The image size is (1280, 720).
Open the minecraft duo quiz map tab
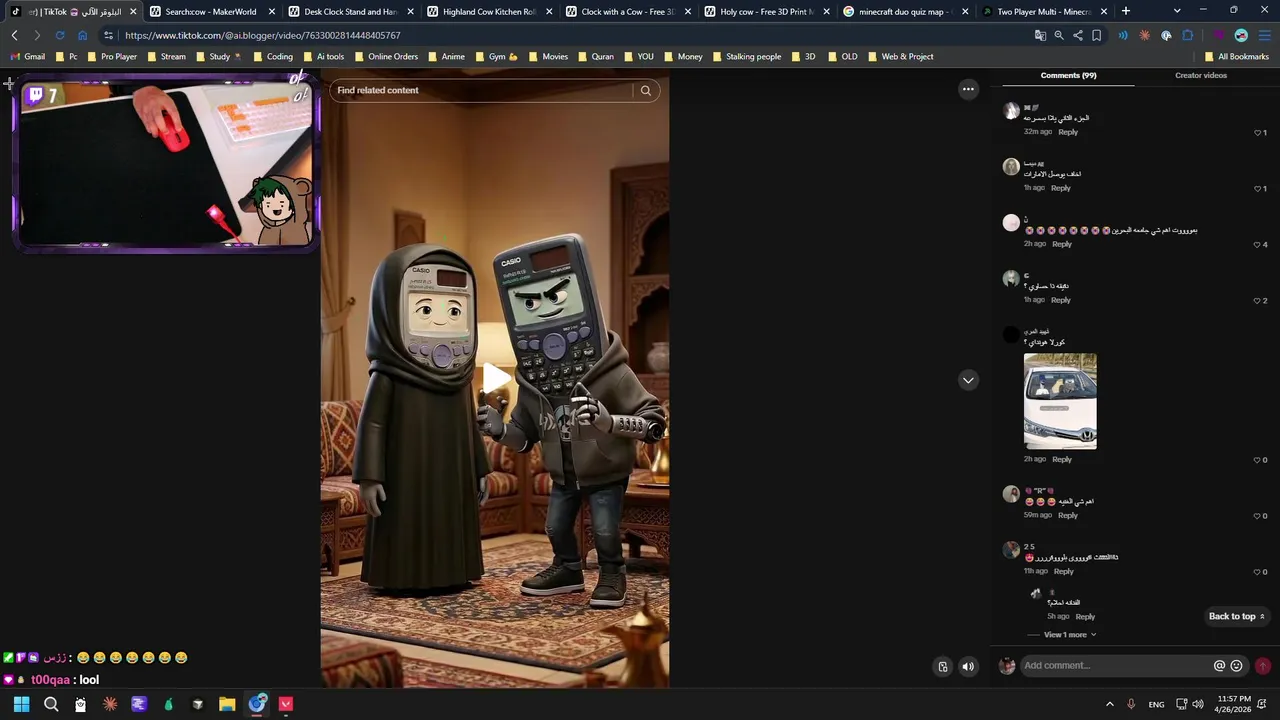pyautogui.click(x=905, y=12)
